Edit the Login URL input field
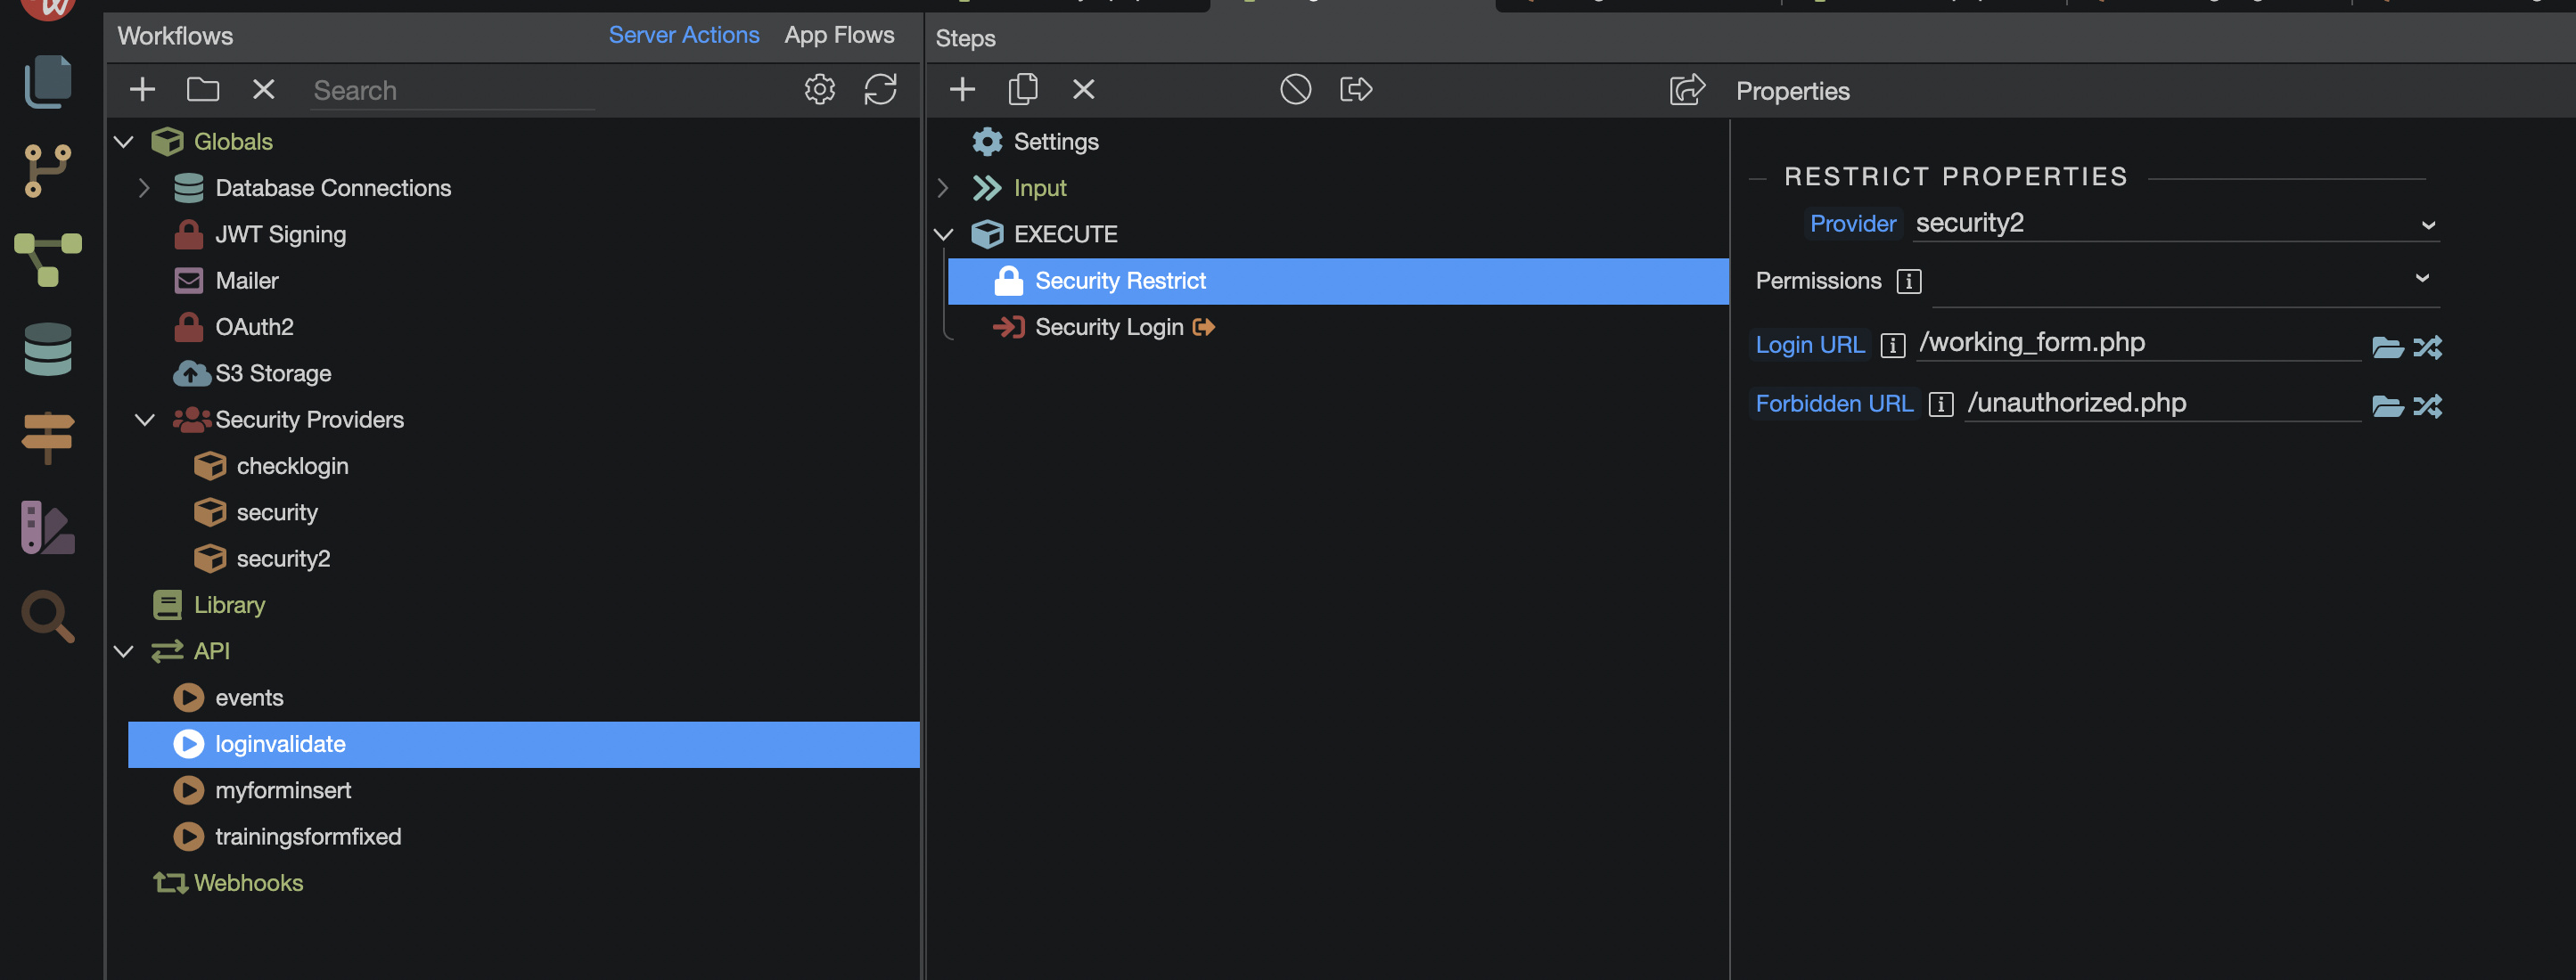The height and width of the screenshot is (980, 2576). click(x=2138, y=343)
